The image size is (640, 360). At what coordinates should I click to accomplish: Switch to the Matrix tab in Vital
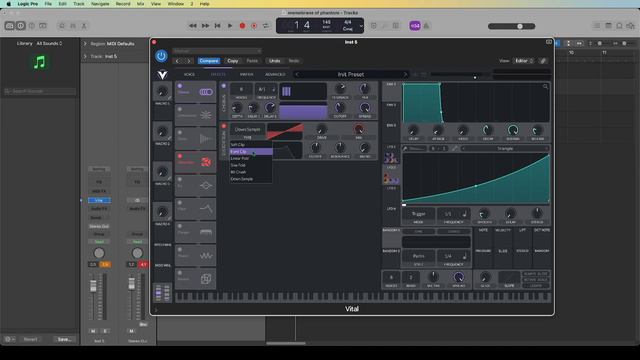coord(246,74)
